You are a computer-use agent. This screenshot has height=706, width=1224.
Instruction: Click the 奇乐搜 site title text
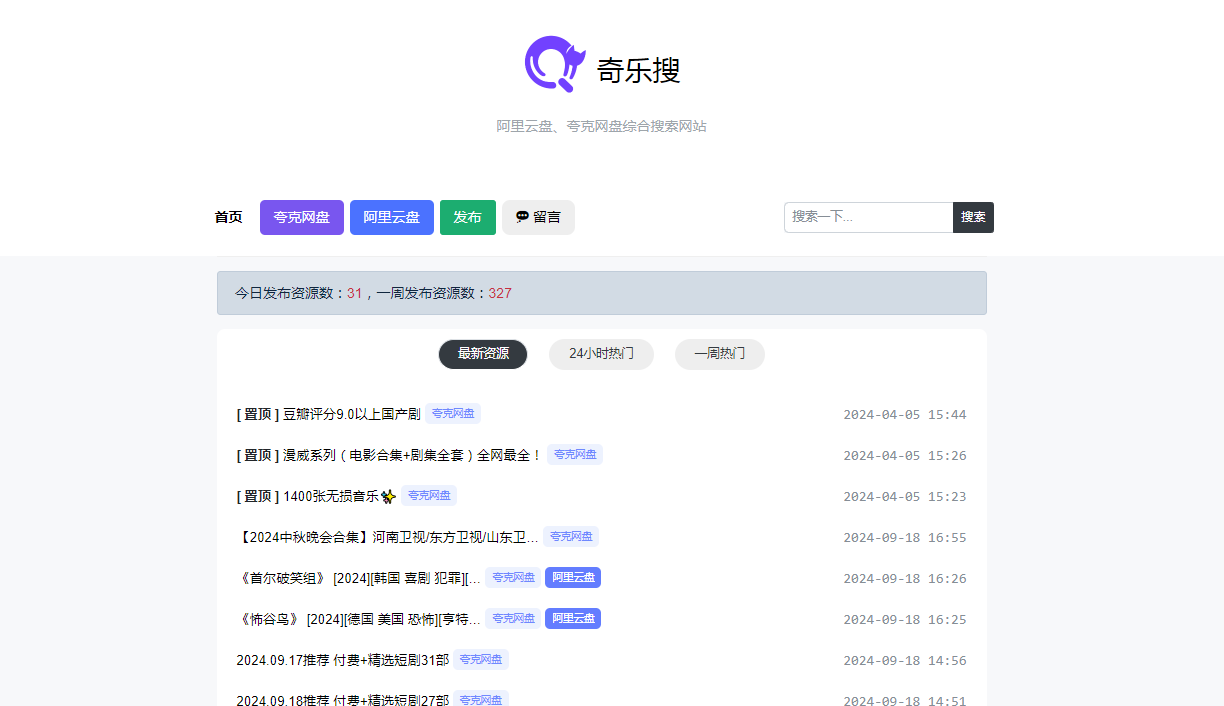[x=639, y=70]
